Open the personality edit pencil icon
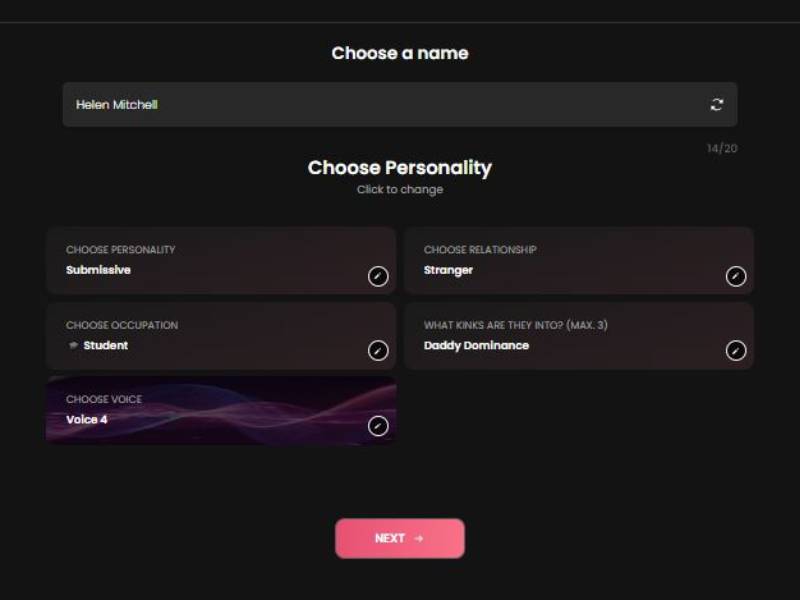The image size is (800, 600). [377, 277]
